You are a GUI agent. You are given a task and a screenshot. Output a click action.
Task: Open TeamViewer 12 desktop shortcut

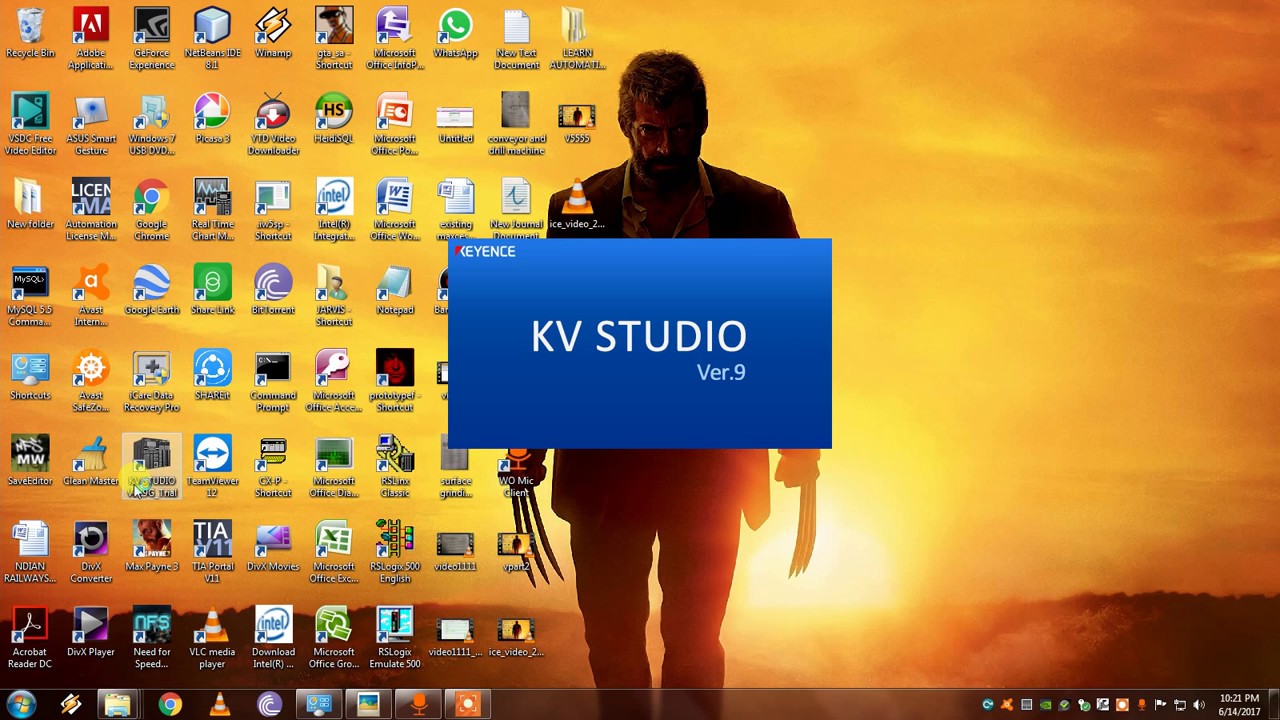(x=212, y=467)
